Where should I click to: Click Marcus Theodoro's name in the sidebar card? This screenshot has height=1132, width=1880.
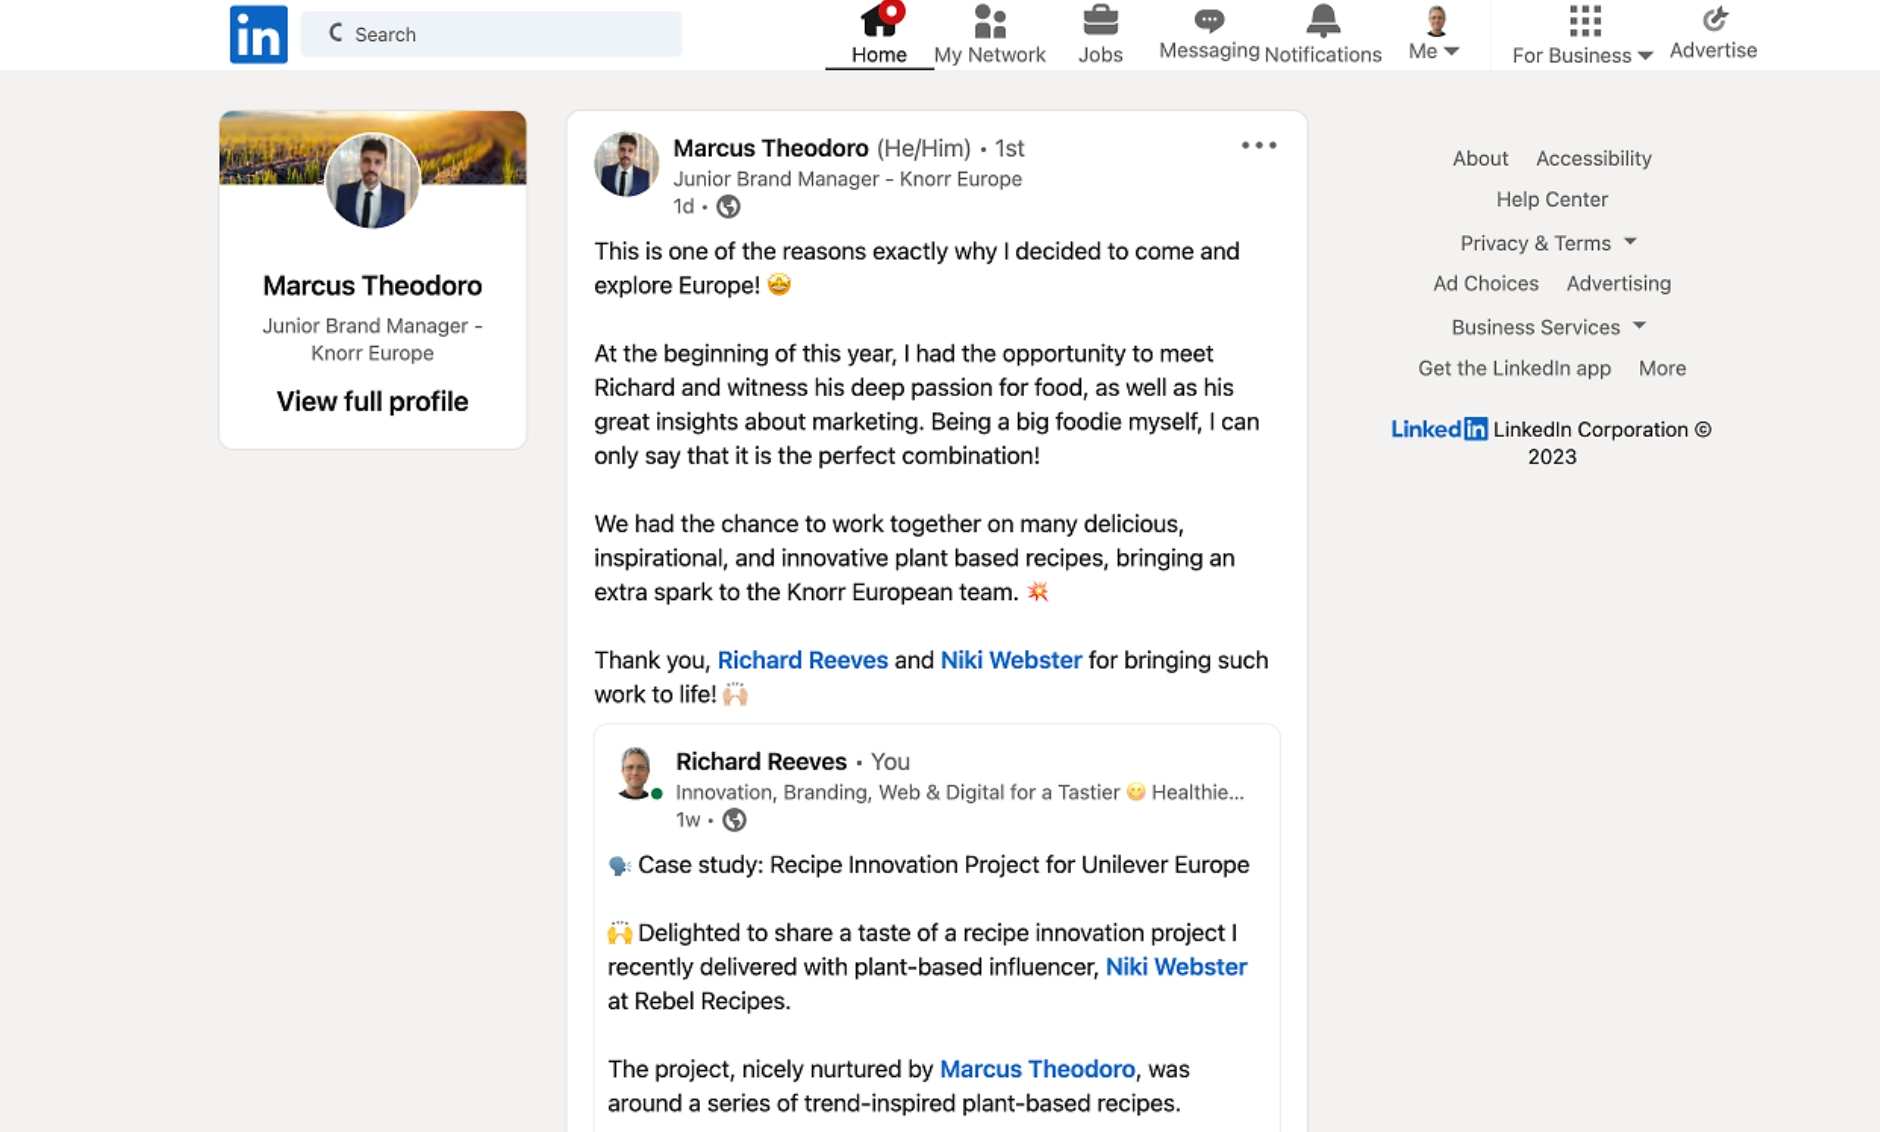pyautogui.click(x=372, y=286)
